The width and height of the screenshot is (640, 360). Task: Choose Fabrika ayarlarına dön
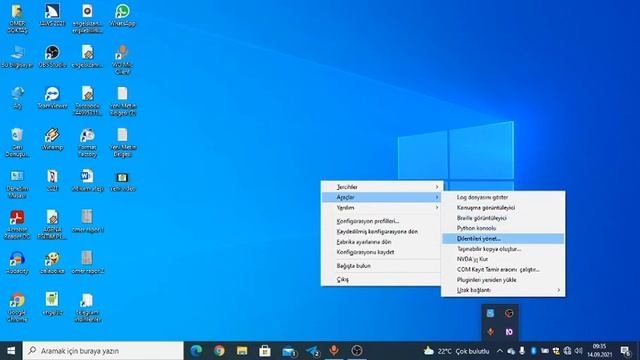[x=382, y=242]
